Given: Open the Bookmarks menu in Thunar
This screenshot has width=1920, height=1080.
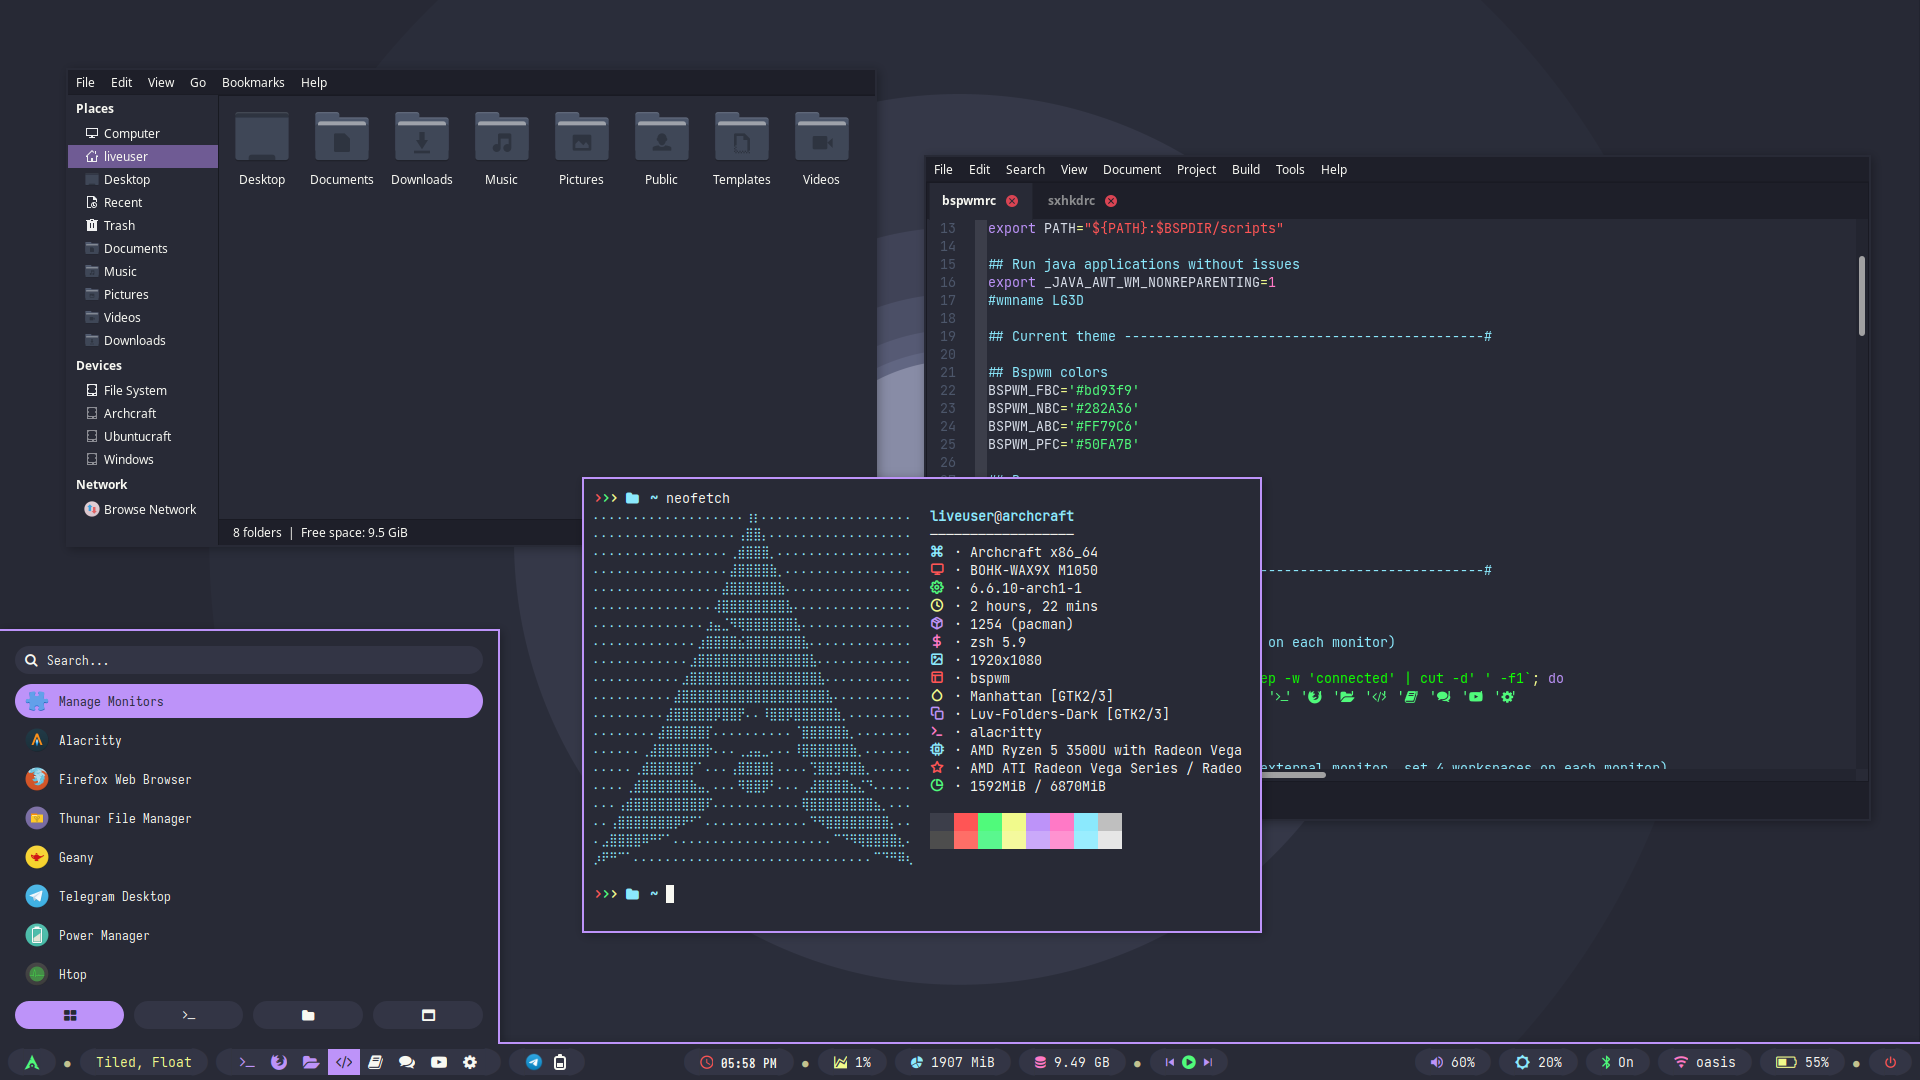Looking at the screenshot, I should (253, 83).
